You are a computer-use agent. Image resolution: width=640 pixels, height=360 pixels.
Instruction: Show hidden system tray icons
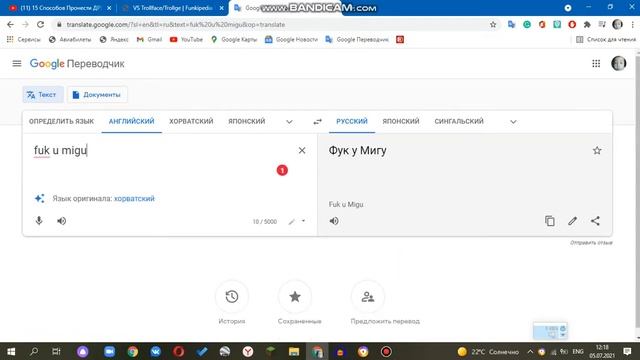(530, 351)
